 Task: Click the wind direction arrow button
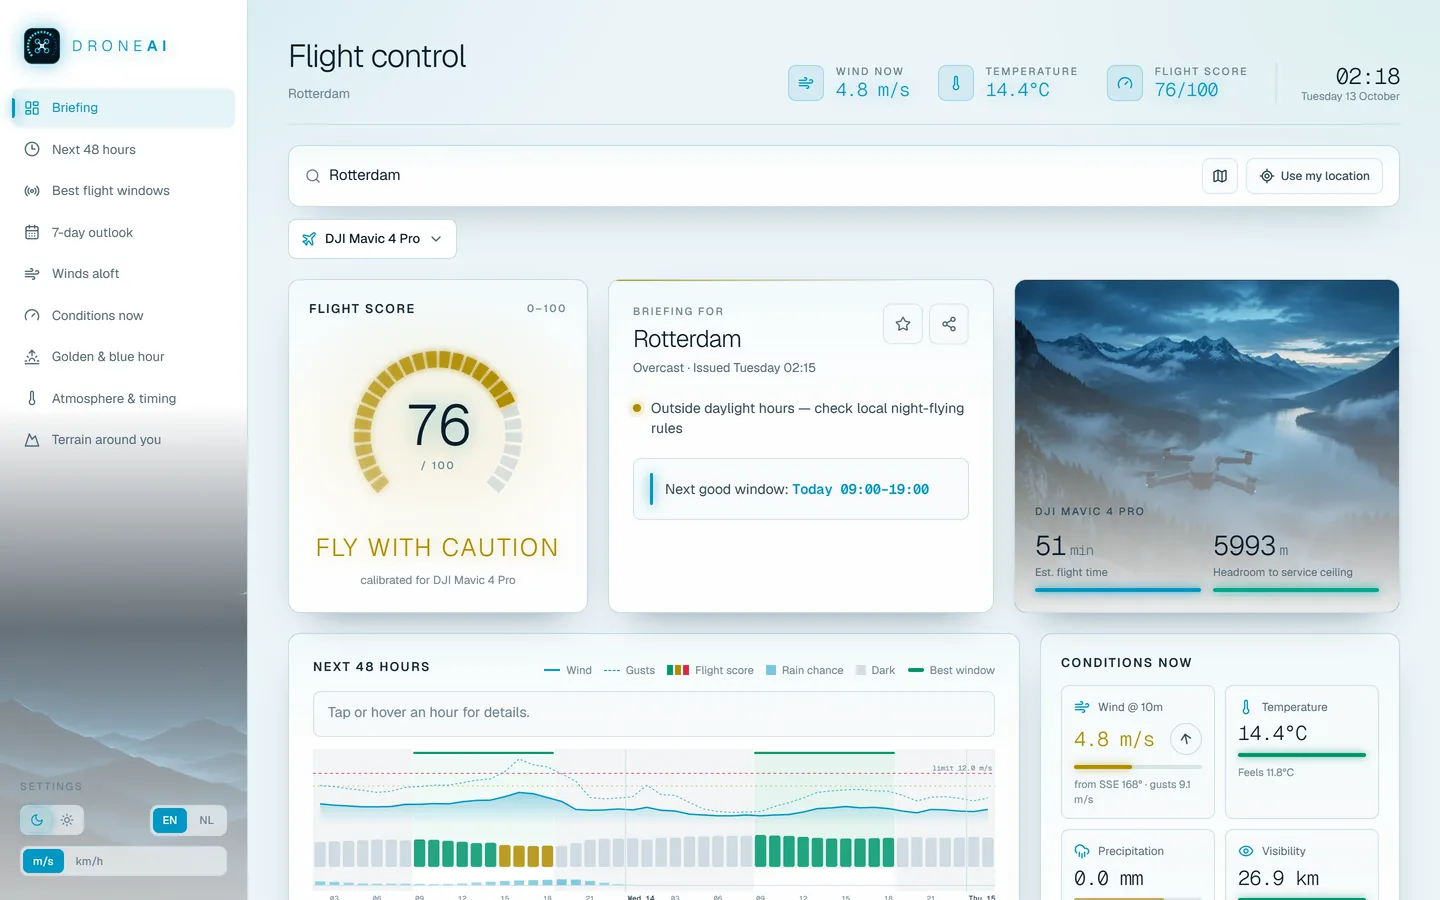pos(1186,739)
